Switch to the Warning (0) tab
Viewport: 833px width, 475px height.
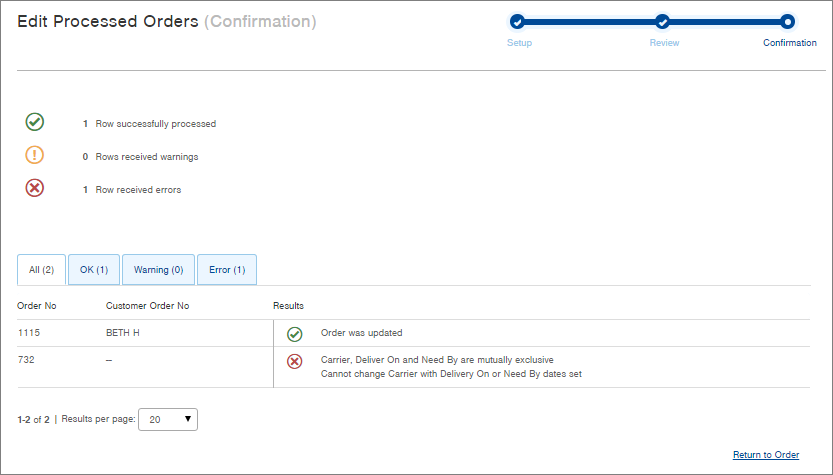158,270
